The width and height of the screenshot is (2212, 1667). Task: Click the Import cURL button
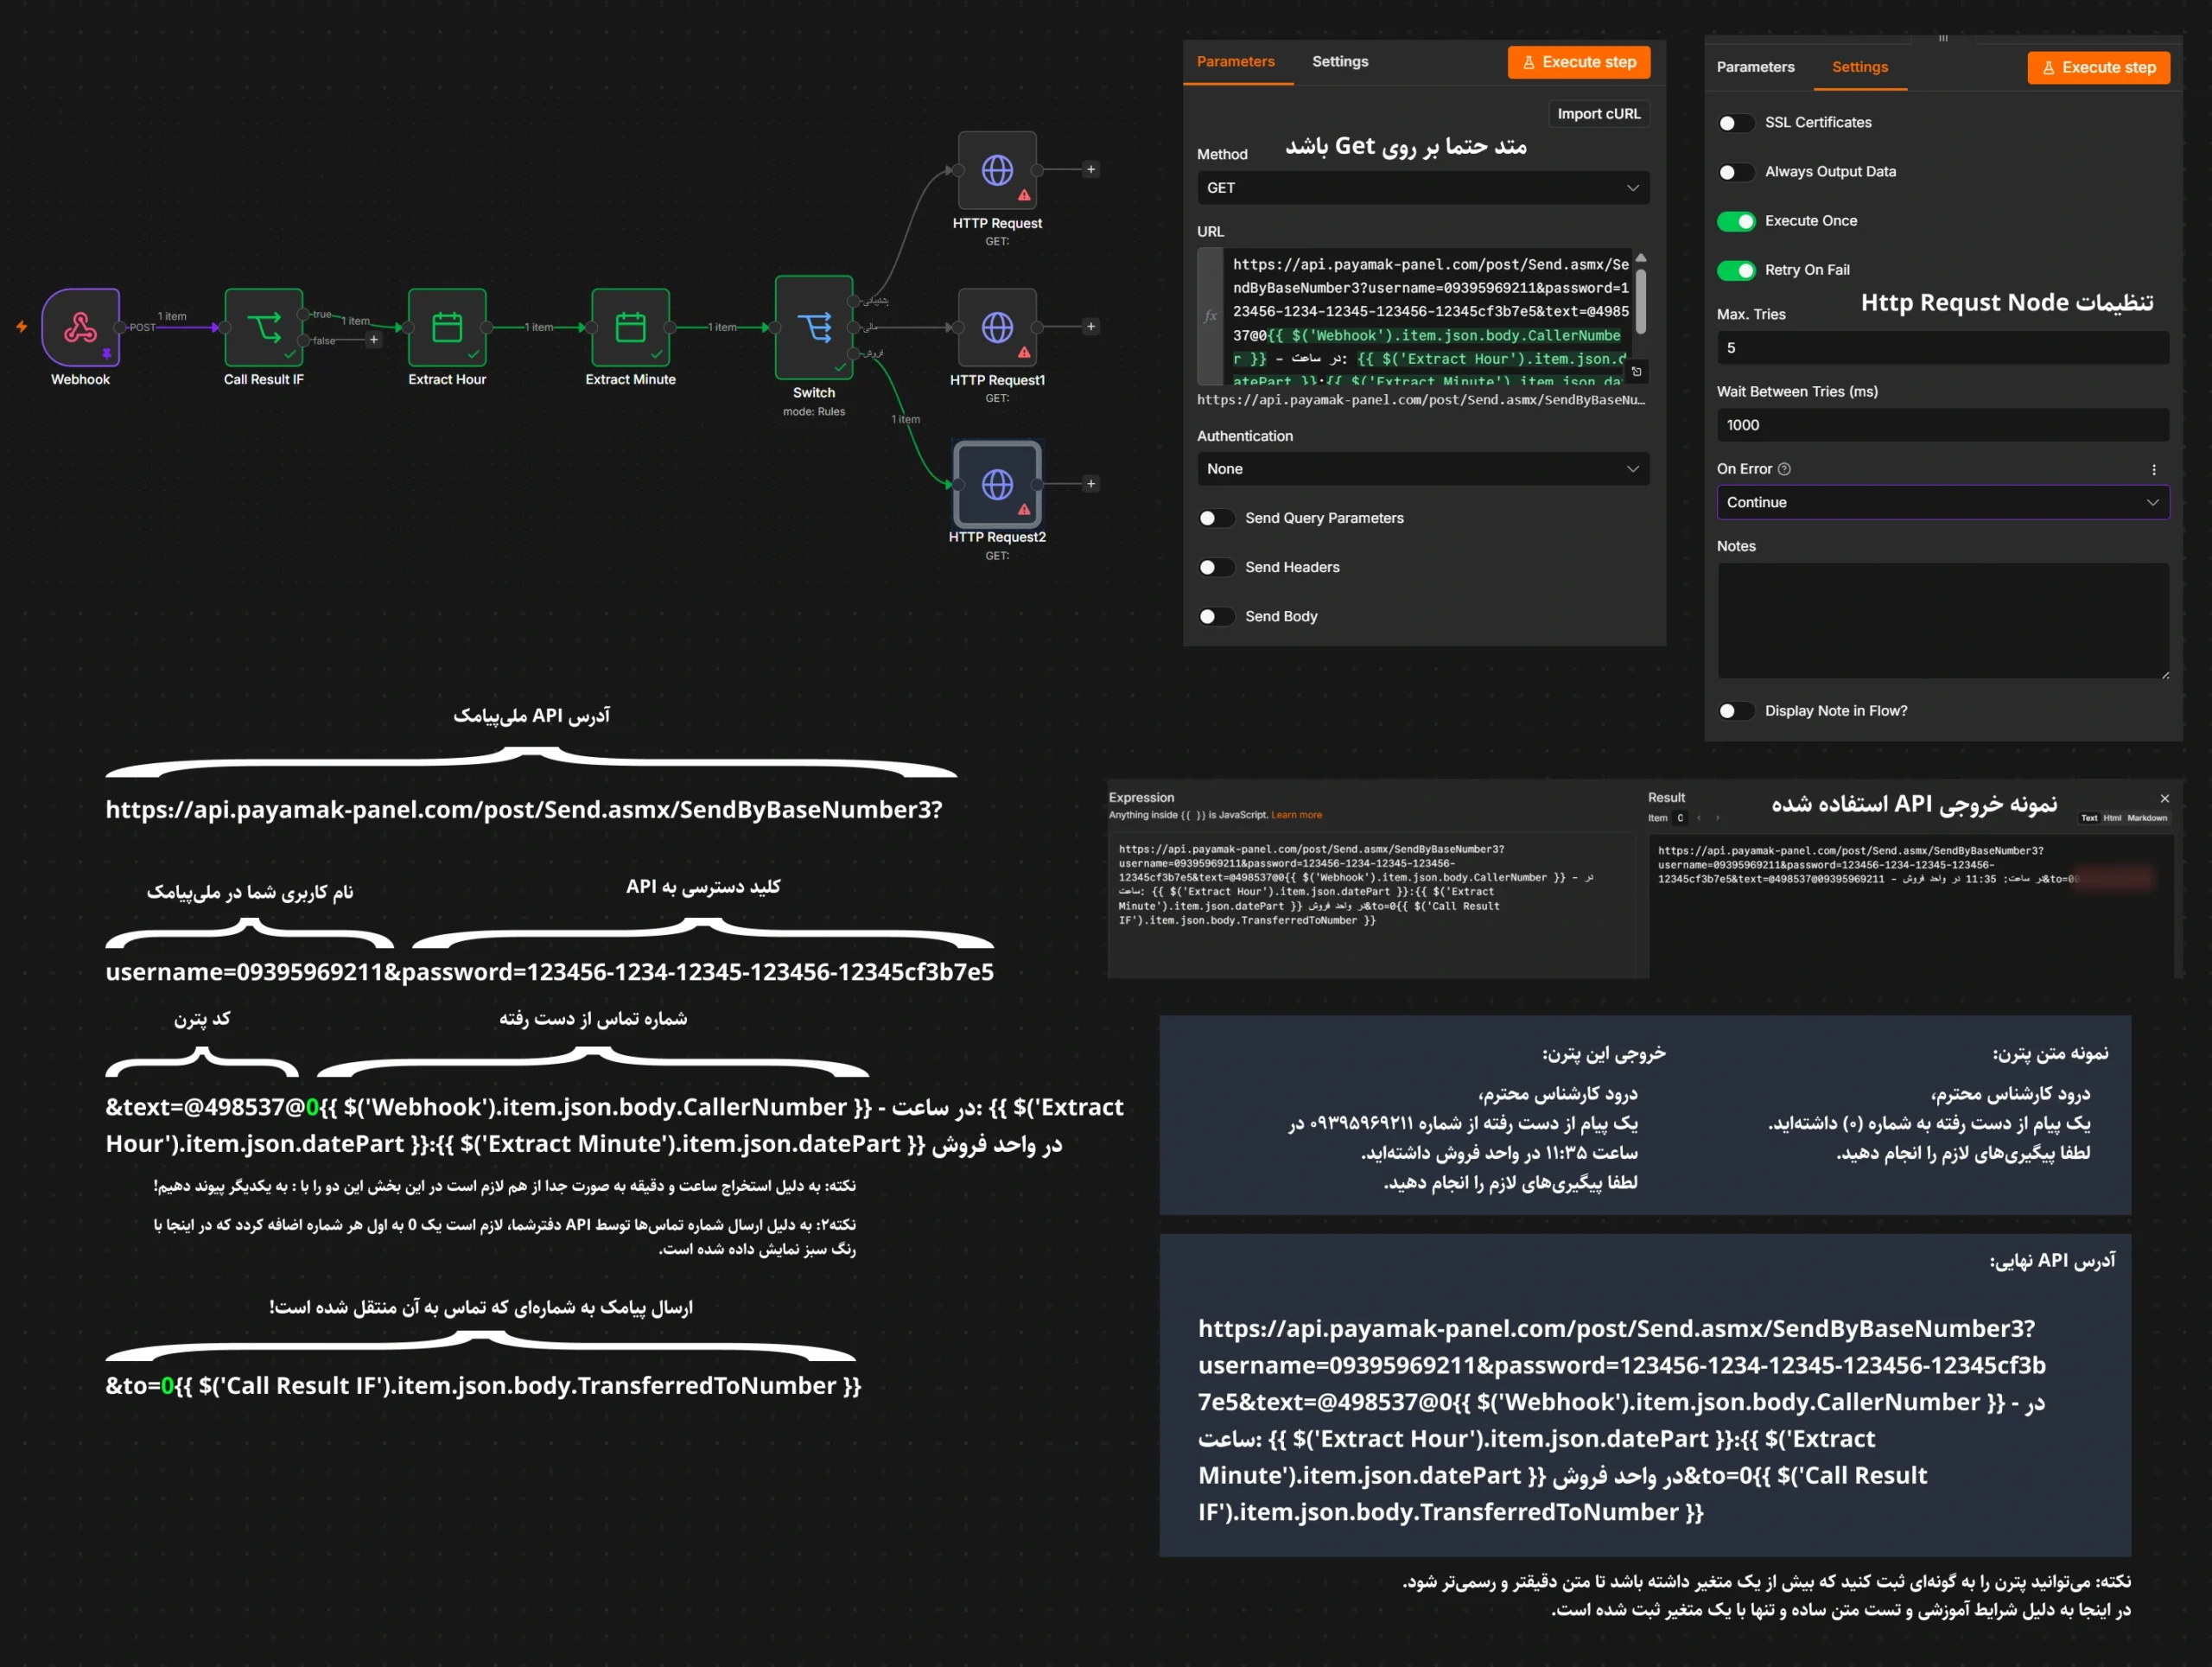point(1598,114)
